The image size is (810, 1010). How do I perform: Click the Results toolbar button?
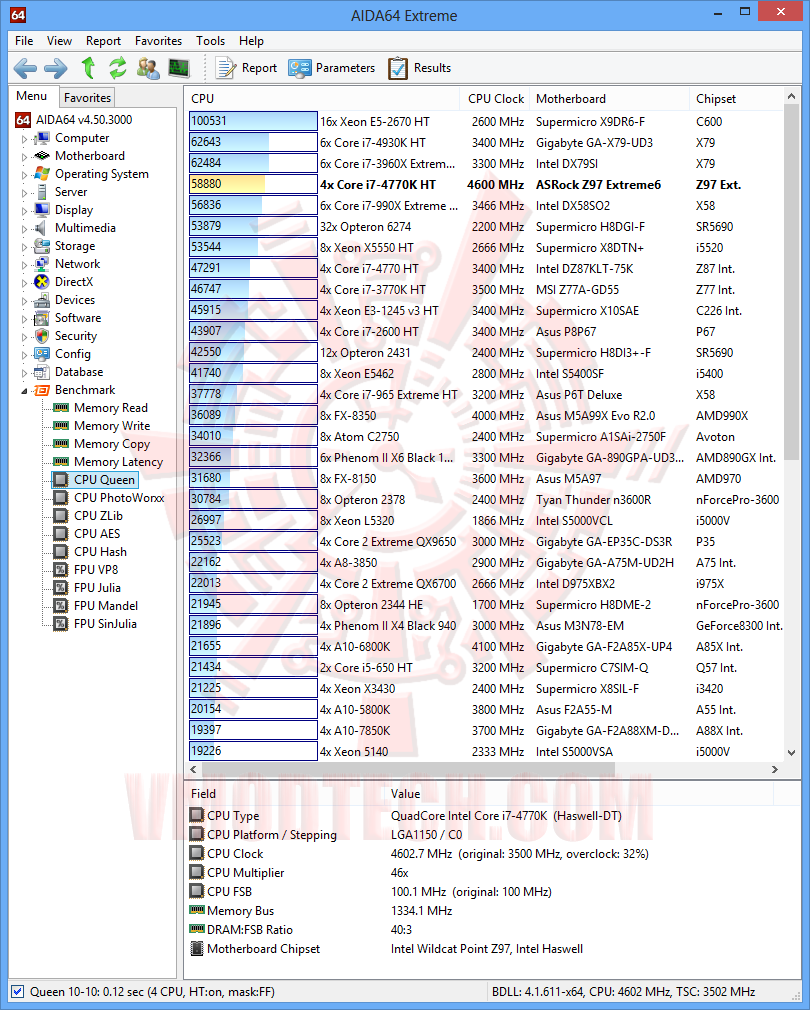(x=419, y=68)
